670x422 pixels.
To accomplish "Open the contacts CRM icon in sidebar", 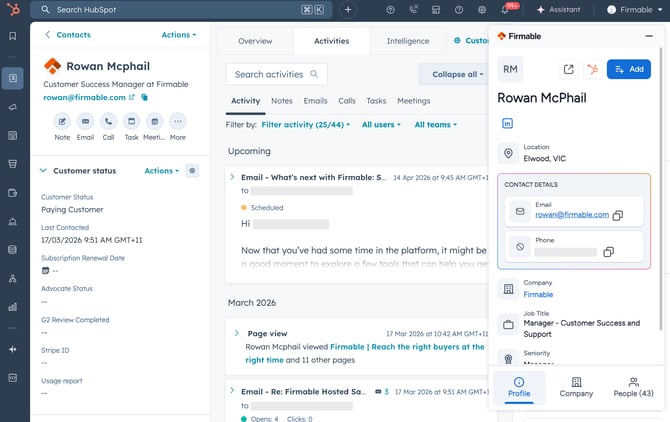I will tap(13, 78).
